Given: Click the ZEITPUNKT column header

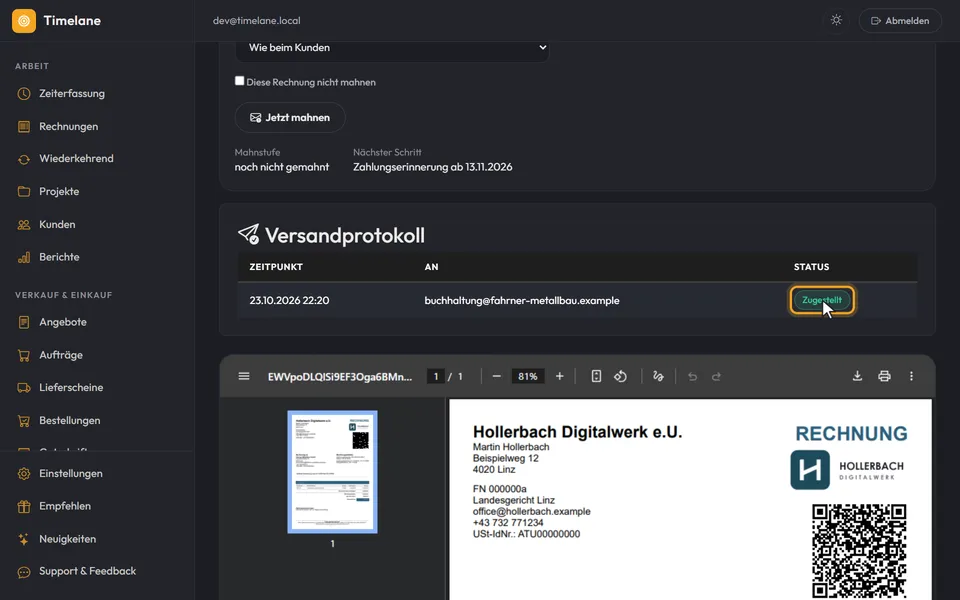Looking at the screenshot, I should (276, 267).
